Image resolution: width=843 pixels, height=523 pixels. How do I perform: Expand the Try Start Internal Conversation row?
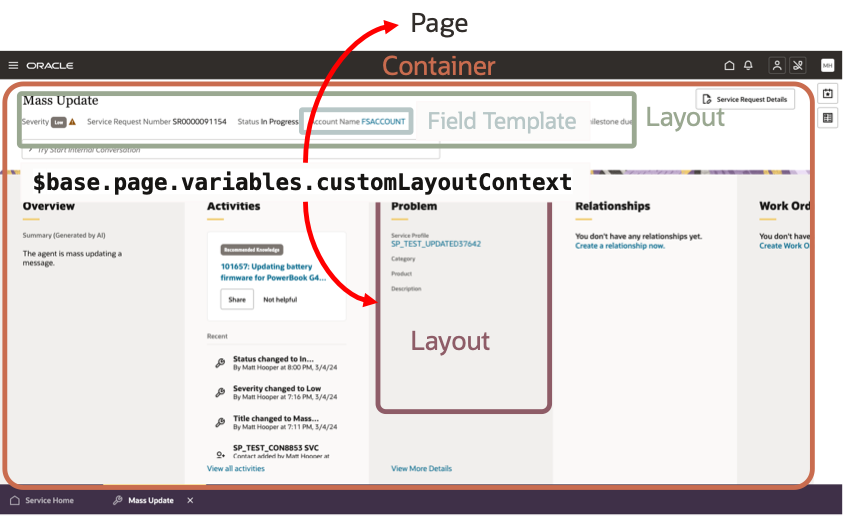coord(231,150)
